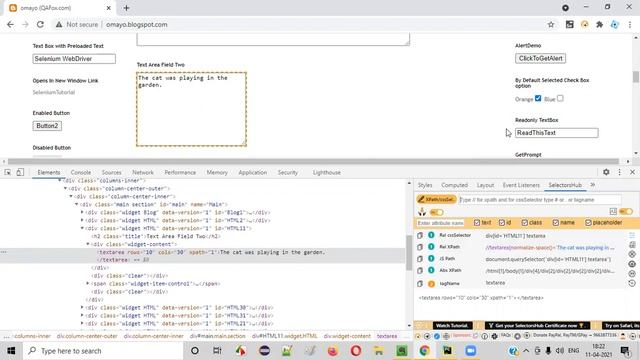The image size is (640, 360).
Task: Open the Event Listeners sidebar tab
Action: point(521,185)
